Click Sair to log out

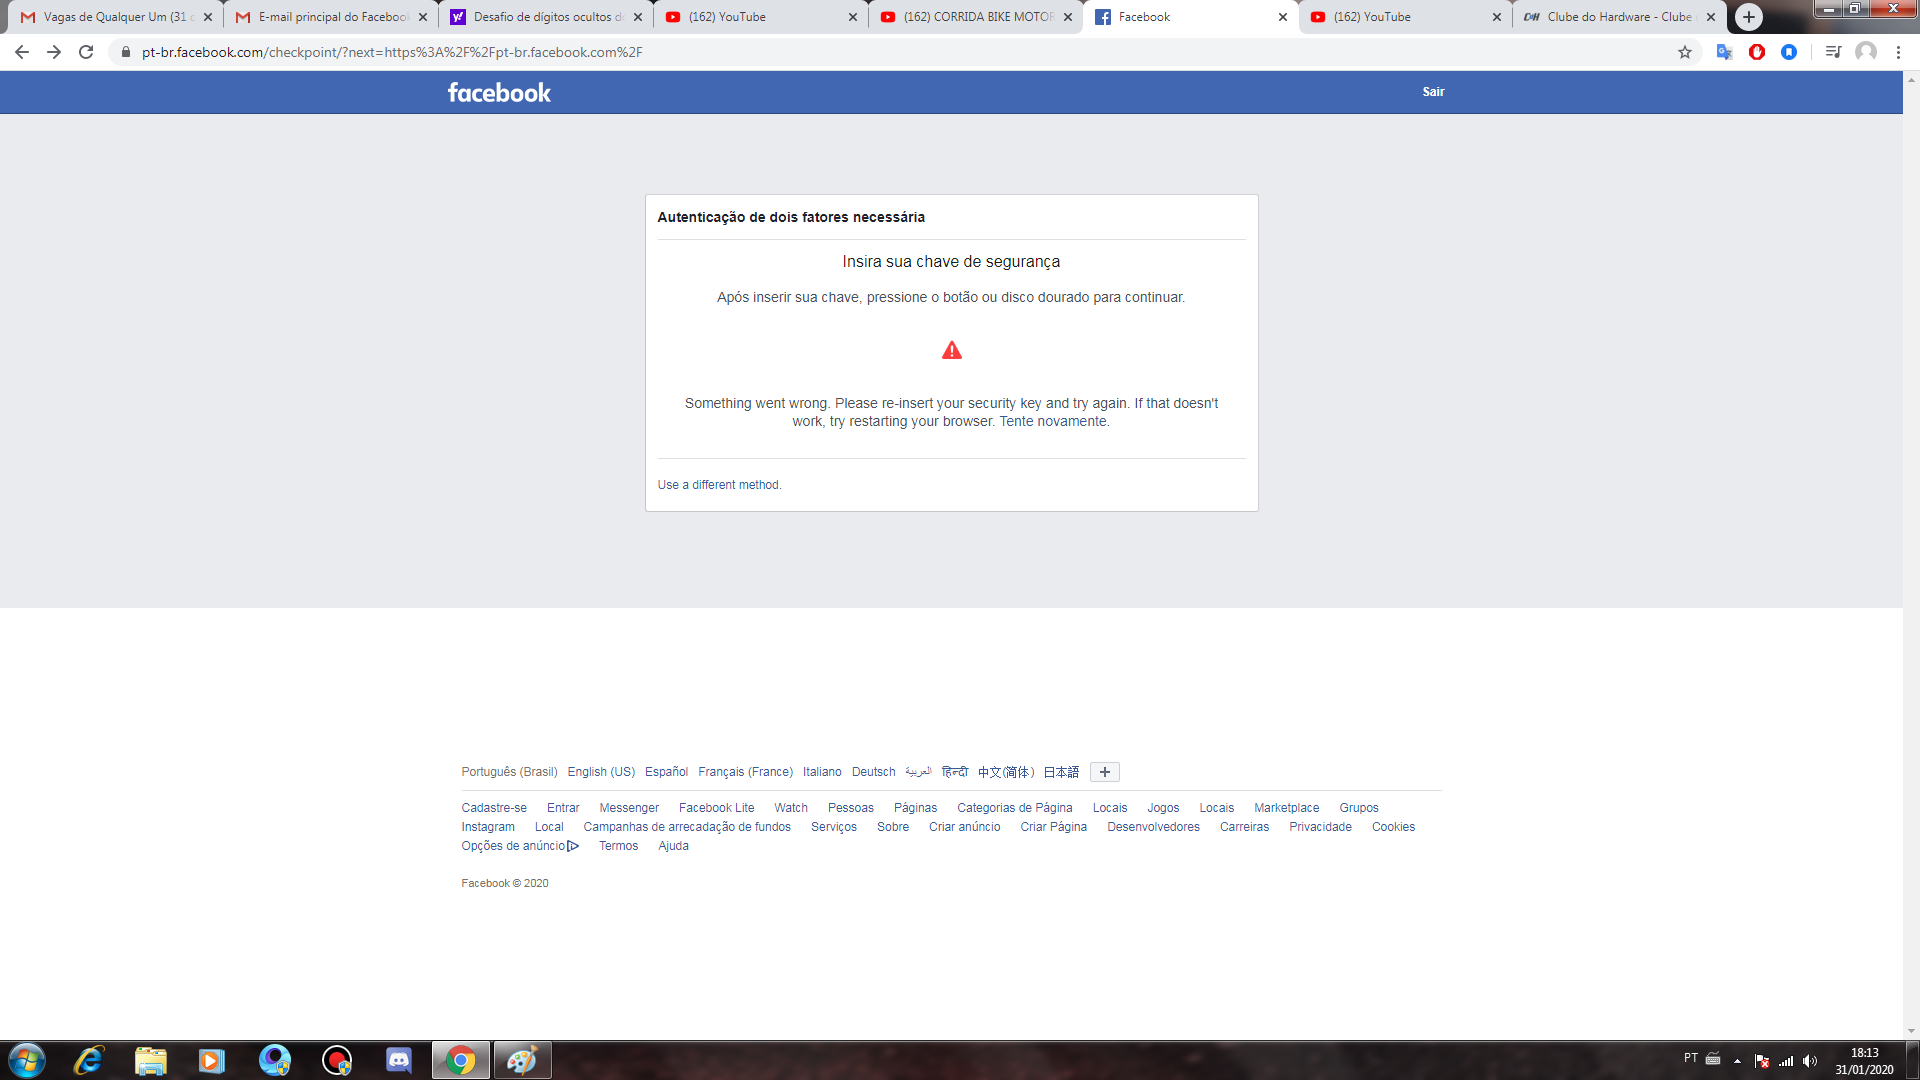click(1433, 92)
